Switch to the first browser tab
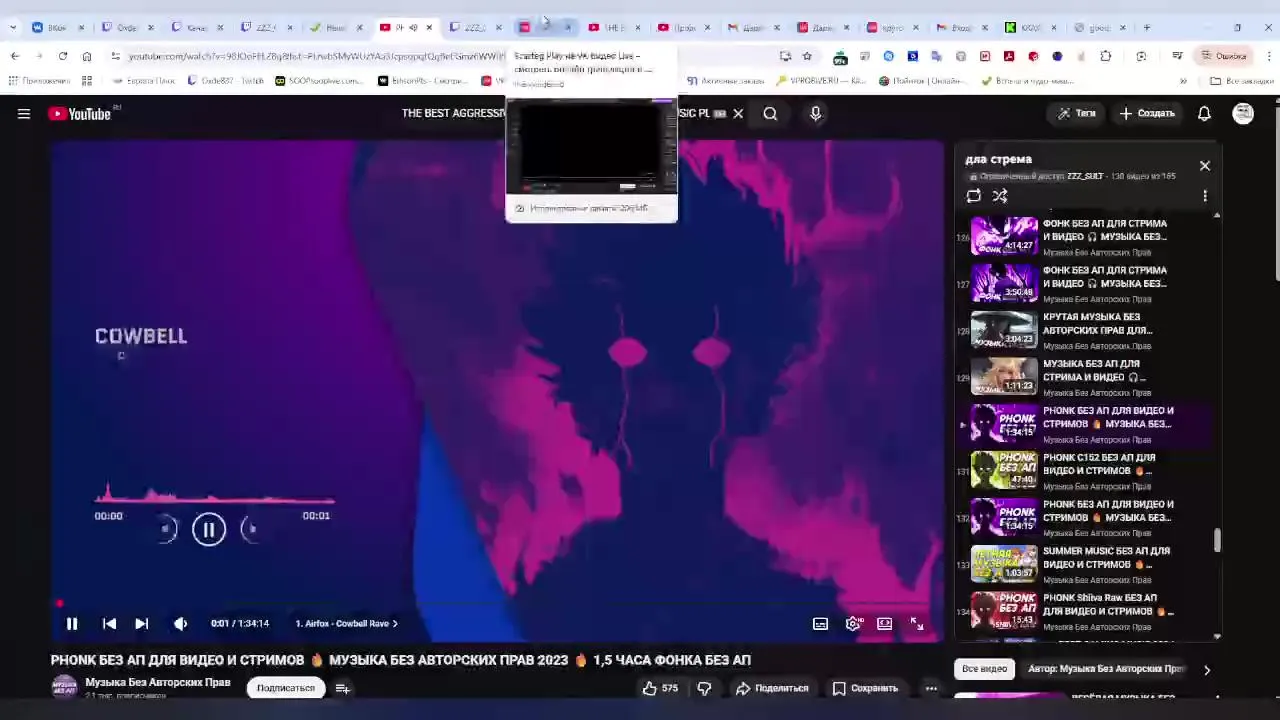 [58, 27]
